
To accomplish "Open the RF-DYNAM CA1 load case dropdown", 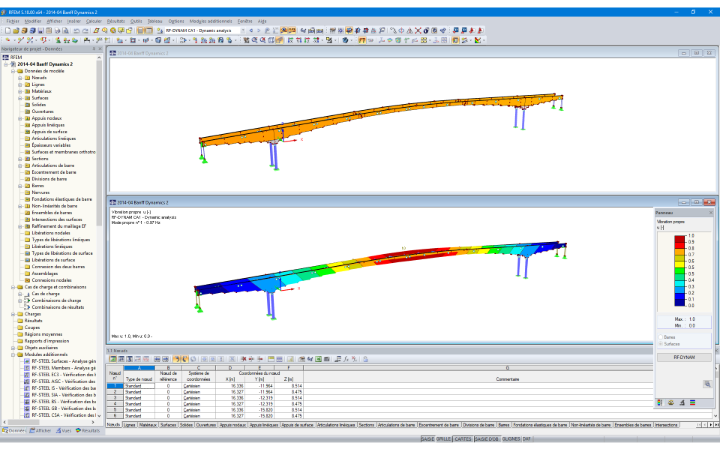I will point(243,30).
